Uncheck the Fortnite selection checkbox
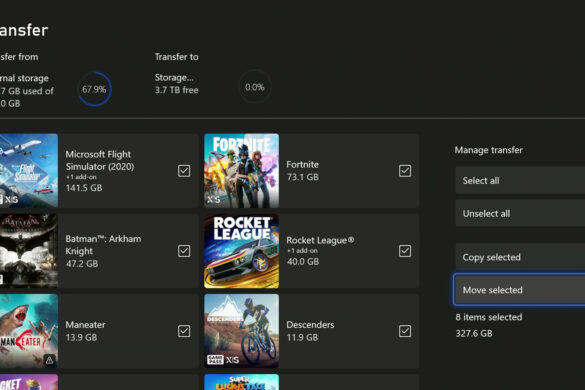585x390 pixels. tap(405, 171)
